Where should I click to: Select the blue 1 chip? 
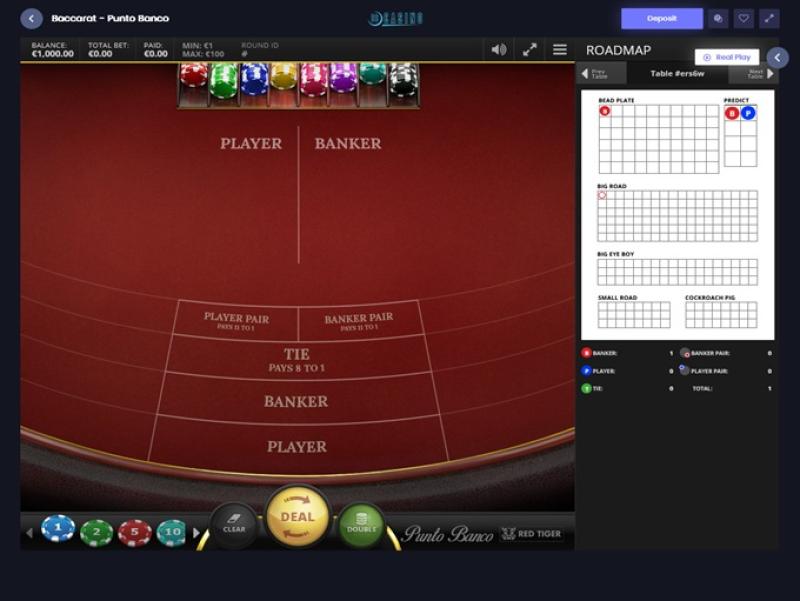(x=58, y=528)
